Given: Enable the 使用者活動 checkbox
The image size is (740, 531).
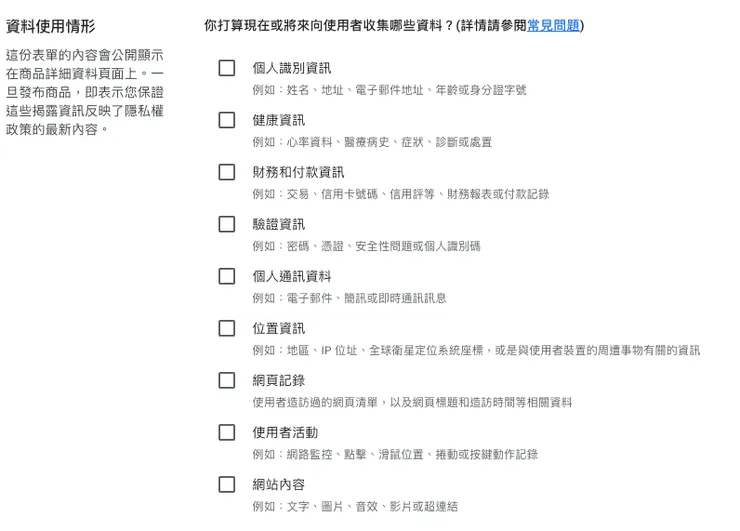Looking at the screenshot, I should coord(227,432).
